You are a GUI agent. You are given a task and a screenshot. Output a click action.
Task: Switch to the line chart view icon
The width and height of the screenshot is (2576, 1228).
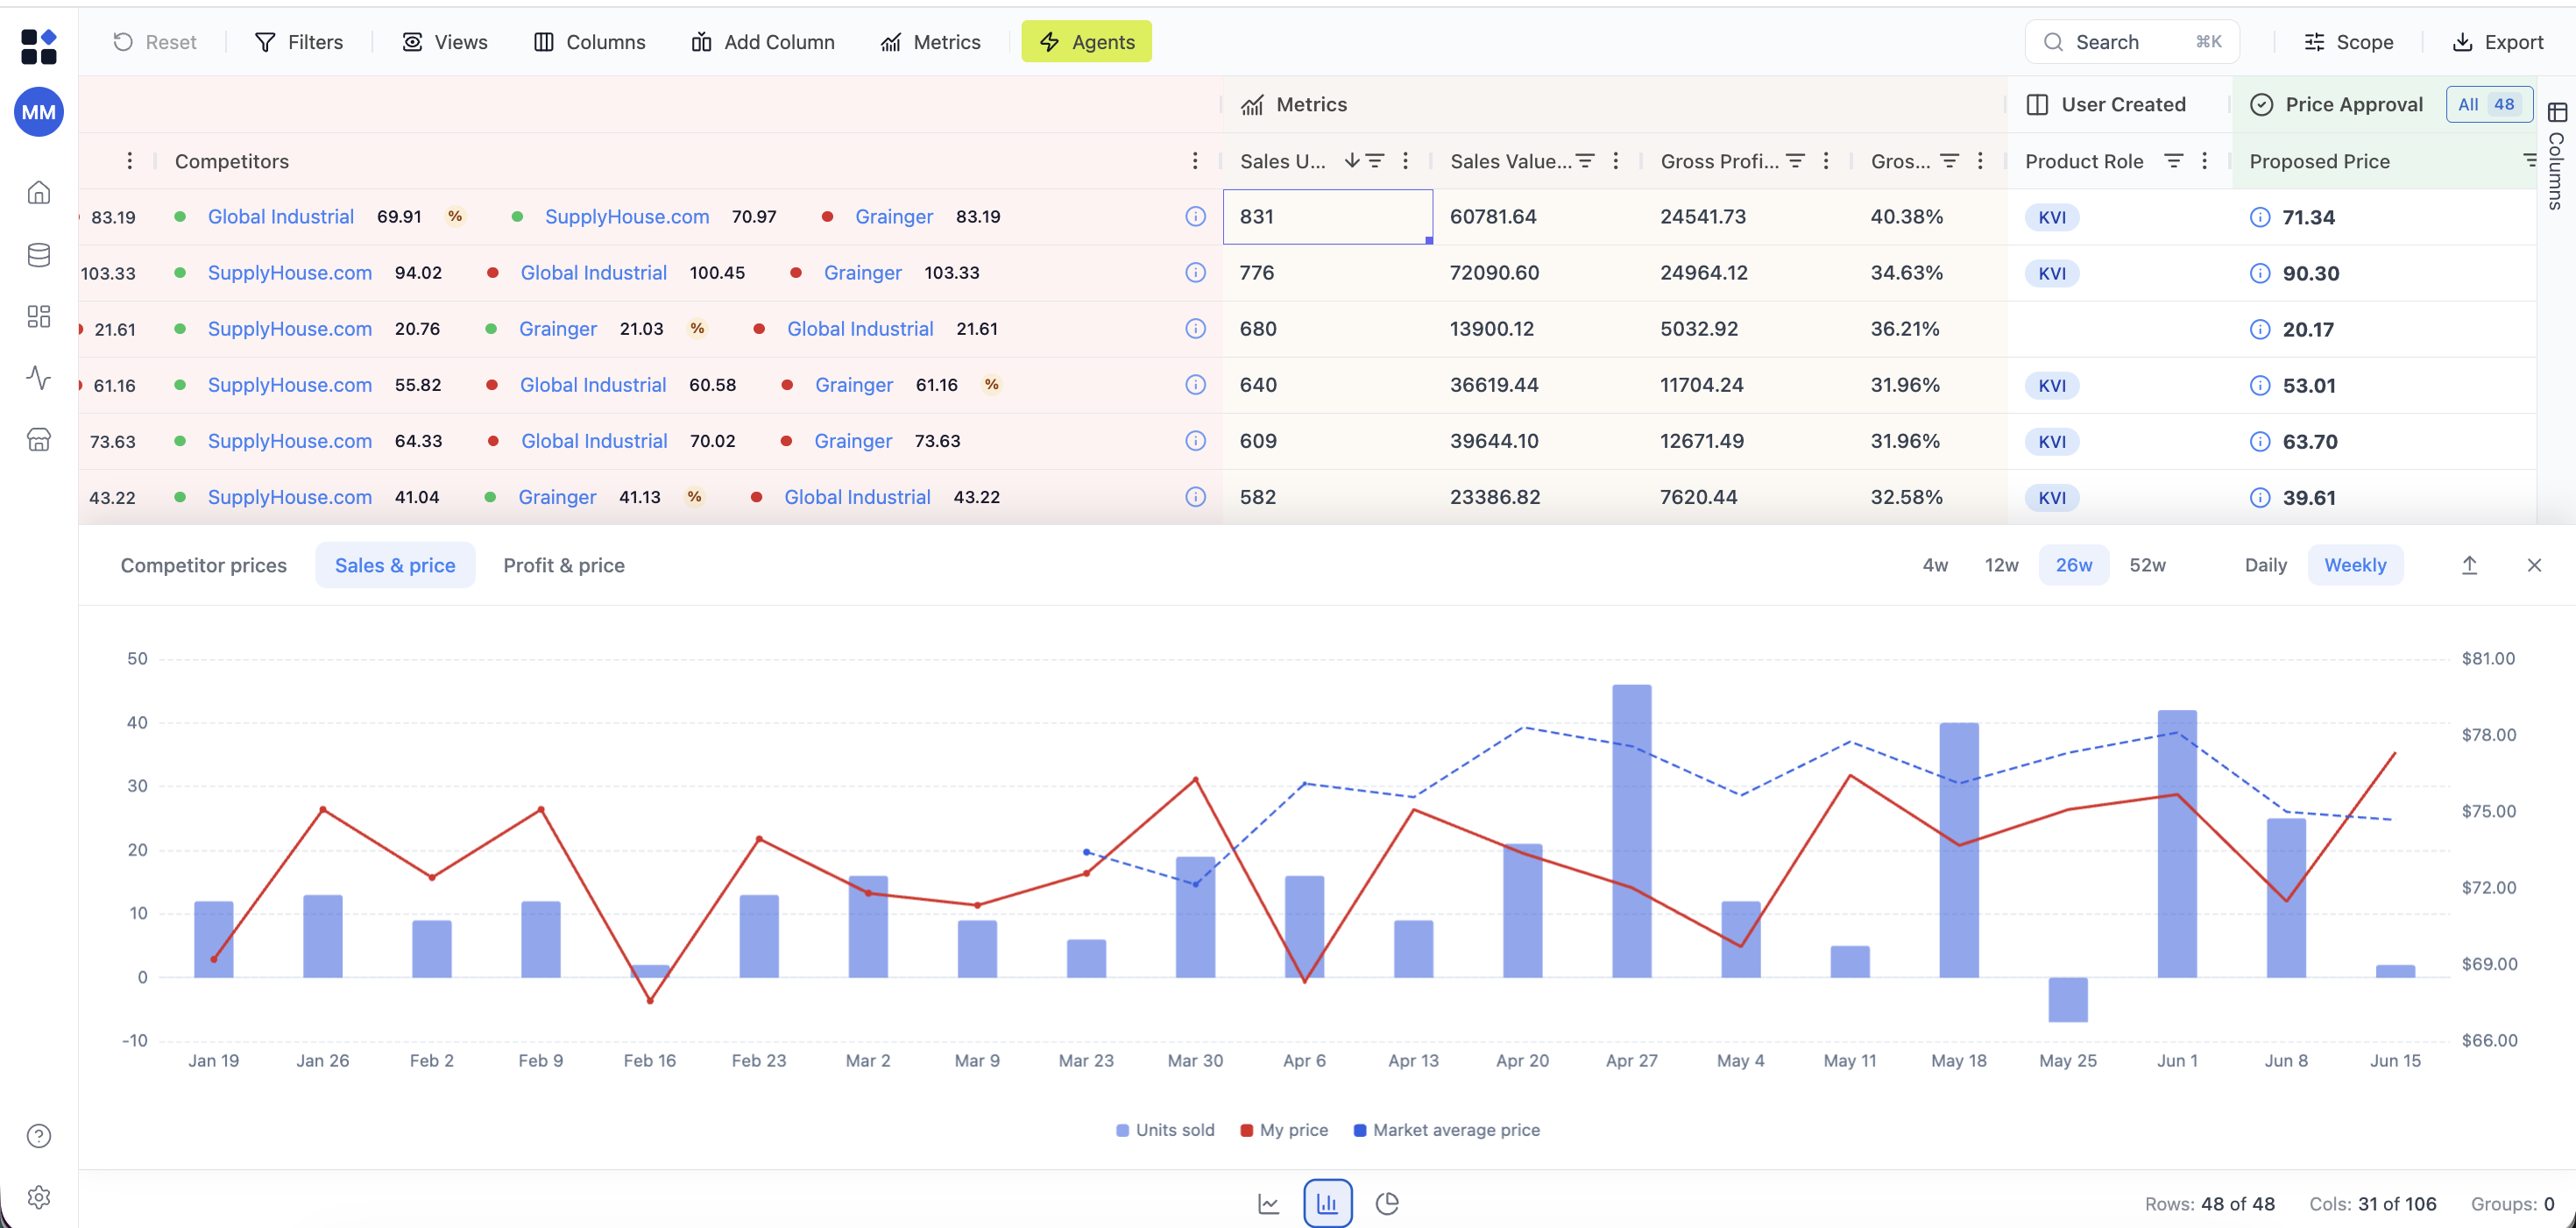(x=1269, y=1203)
